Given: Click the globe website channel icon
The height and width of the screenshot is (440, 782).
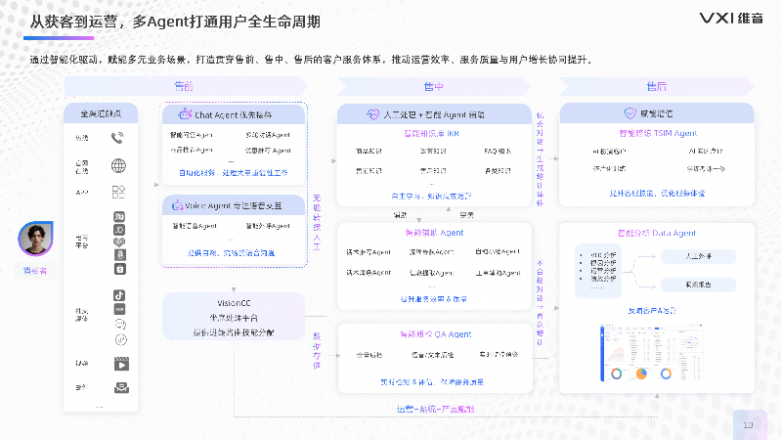Looking at the screenshot, I should point(118,166).
